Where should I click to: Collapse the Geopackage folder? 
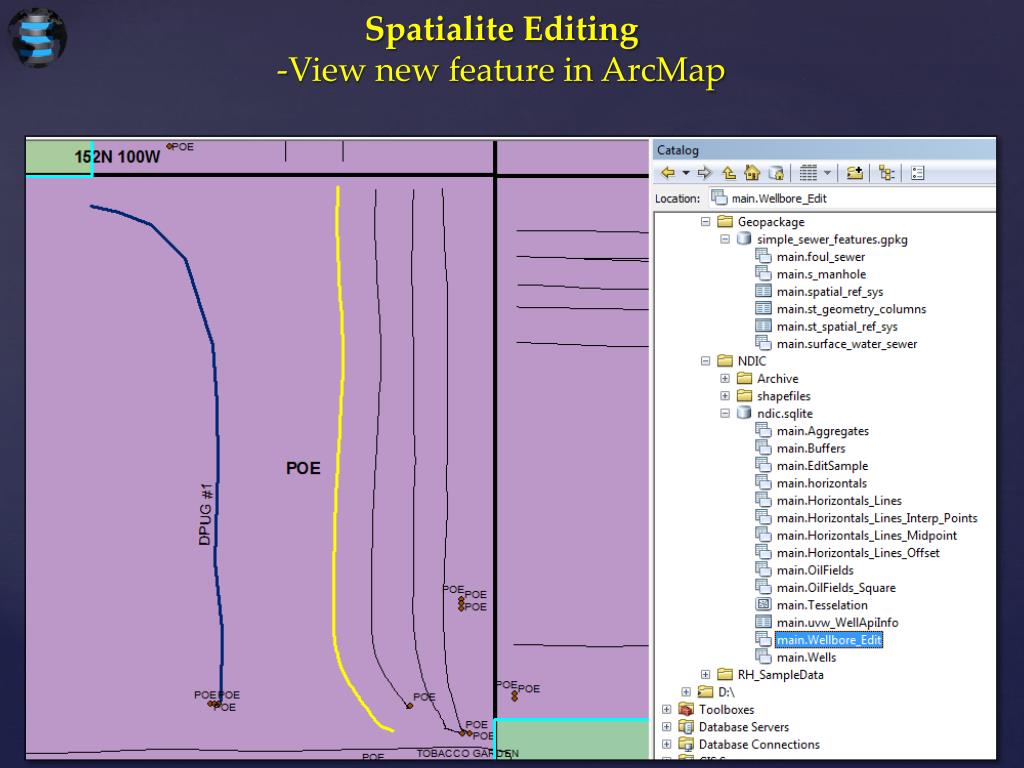click(x=705, y=222)
